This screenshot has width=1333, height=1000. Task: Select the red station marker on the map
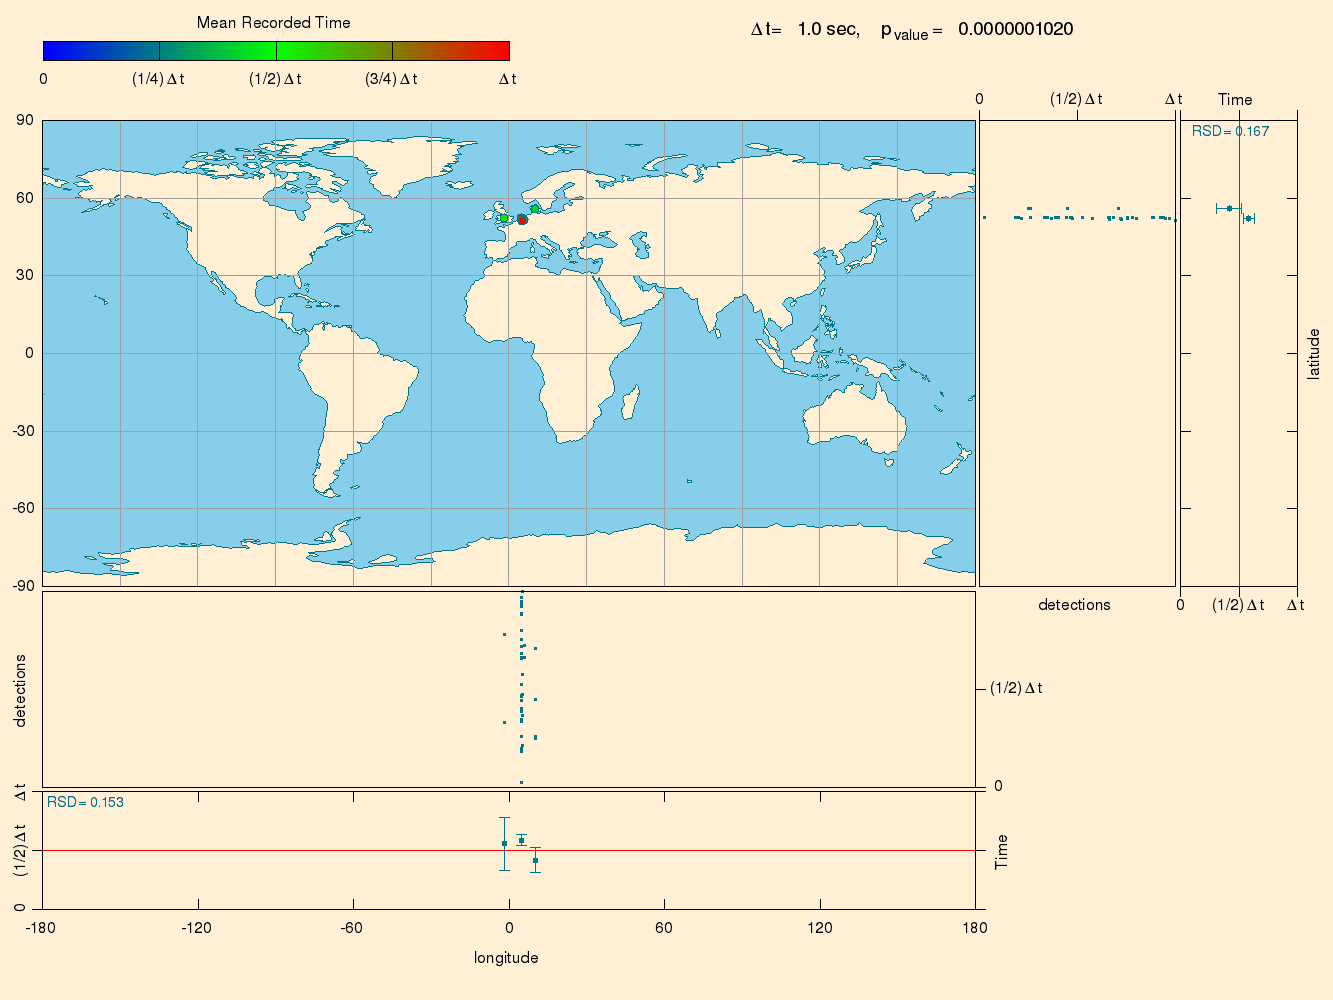[522, 220]
